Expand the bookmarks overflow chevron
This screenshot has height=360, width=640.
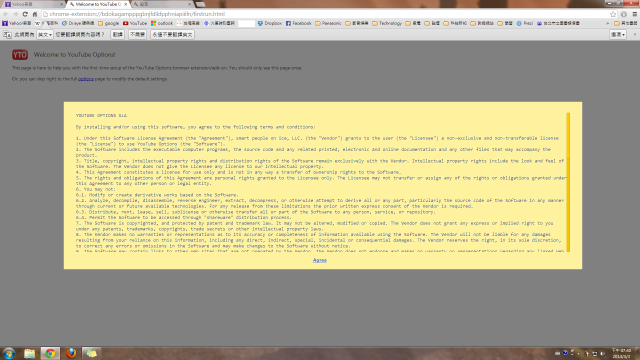tap(607, 23)
